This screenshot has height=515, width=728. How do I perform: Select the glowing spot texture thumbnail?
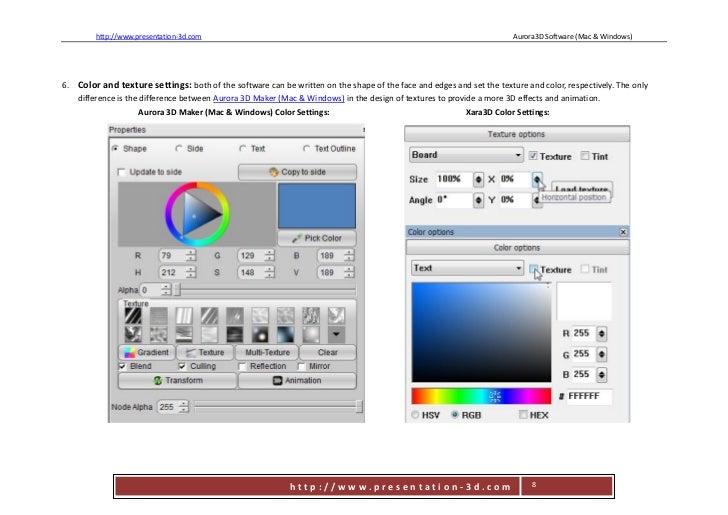[x=260, y=334]
